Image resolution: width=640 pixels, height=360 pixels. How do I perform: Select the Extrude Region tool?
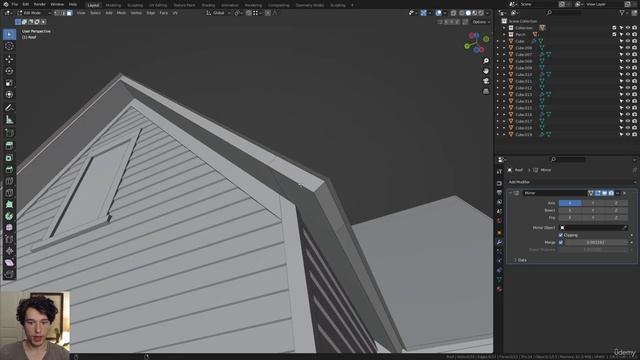click(9, 146)
